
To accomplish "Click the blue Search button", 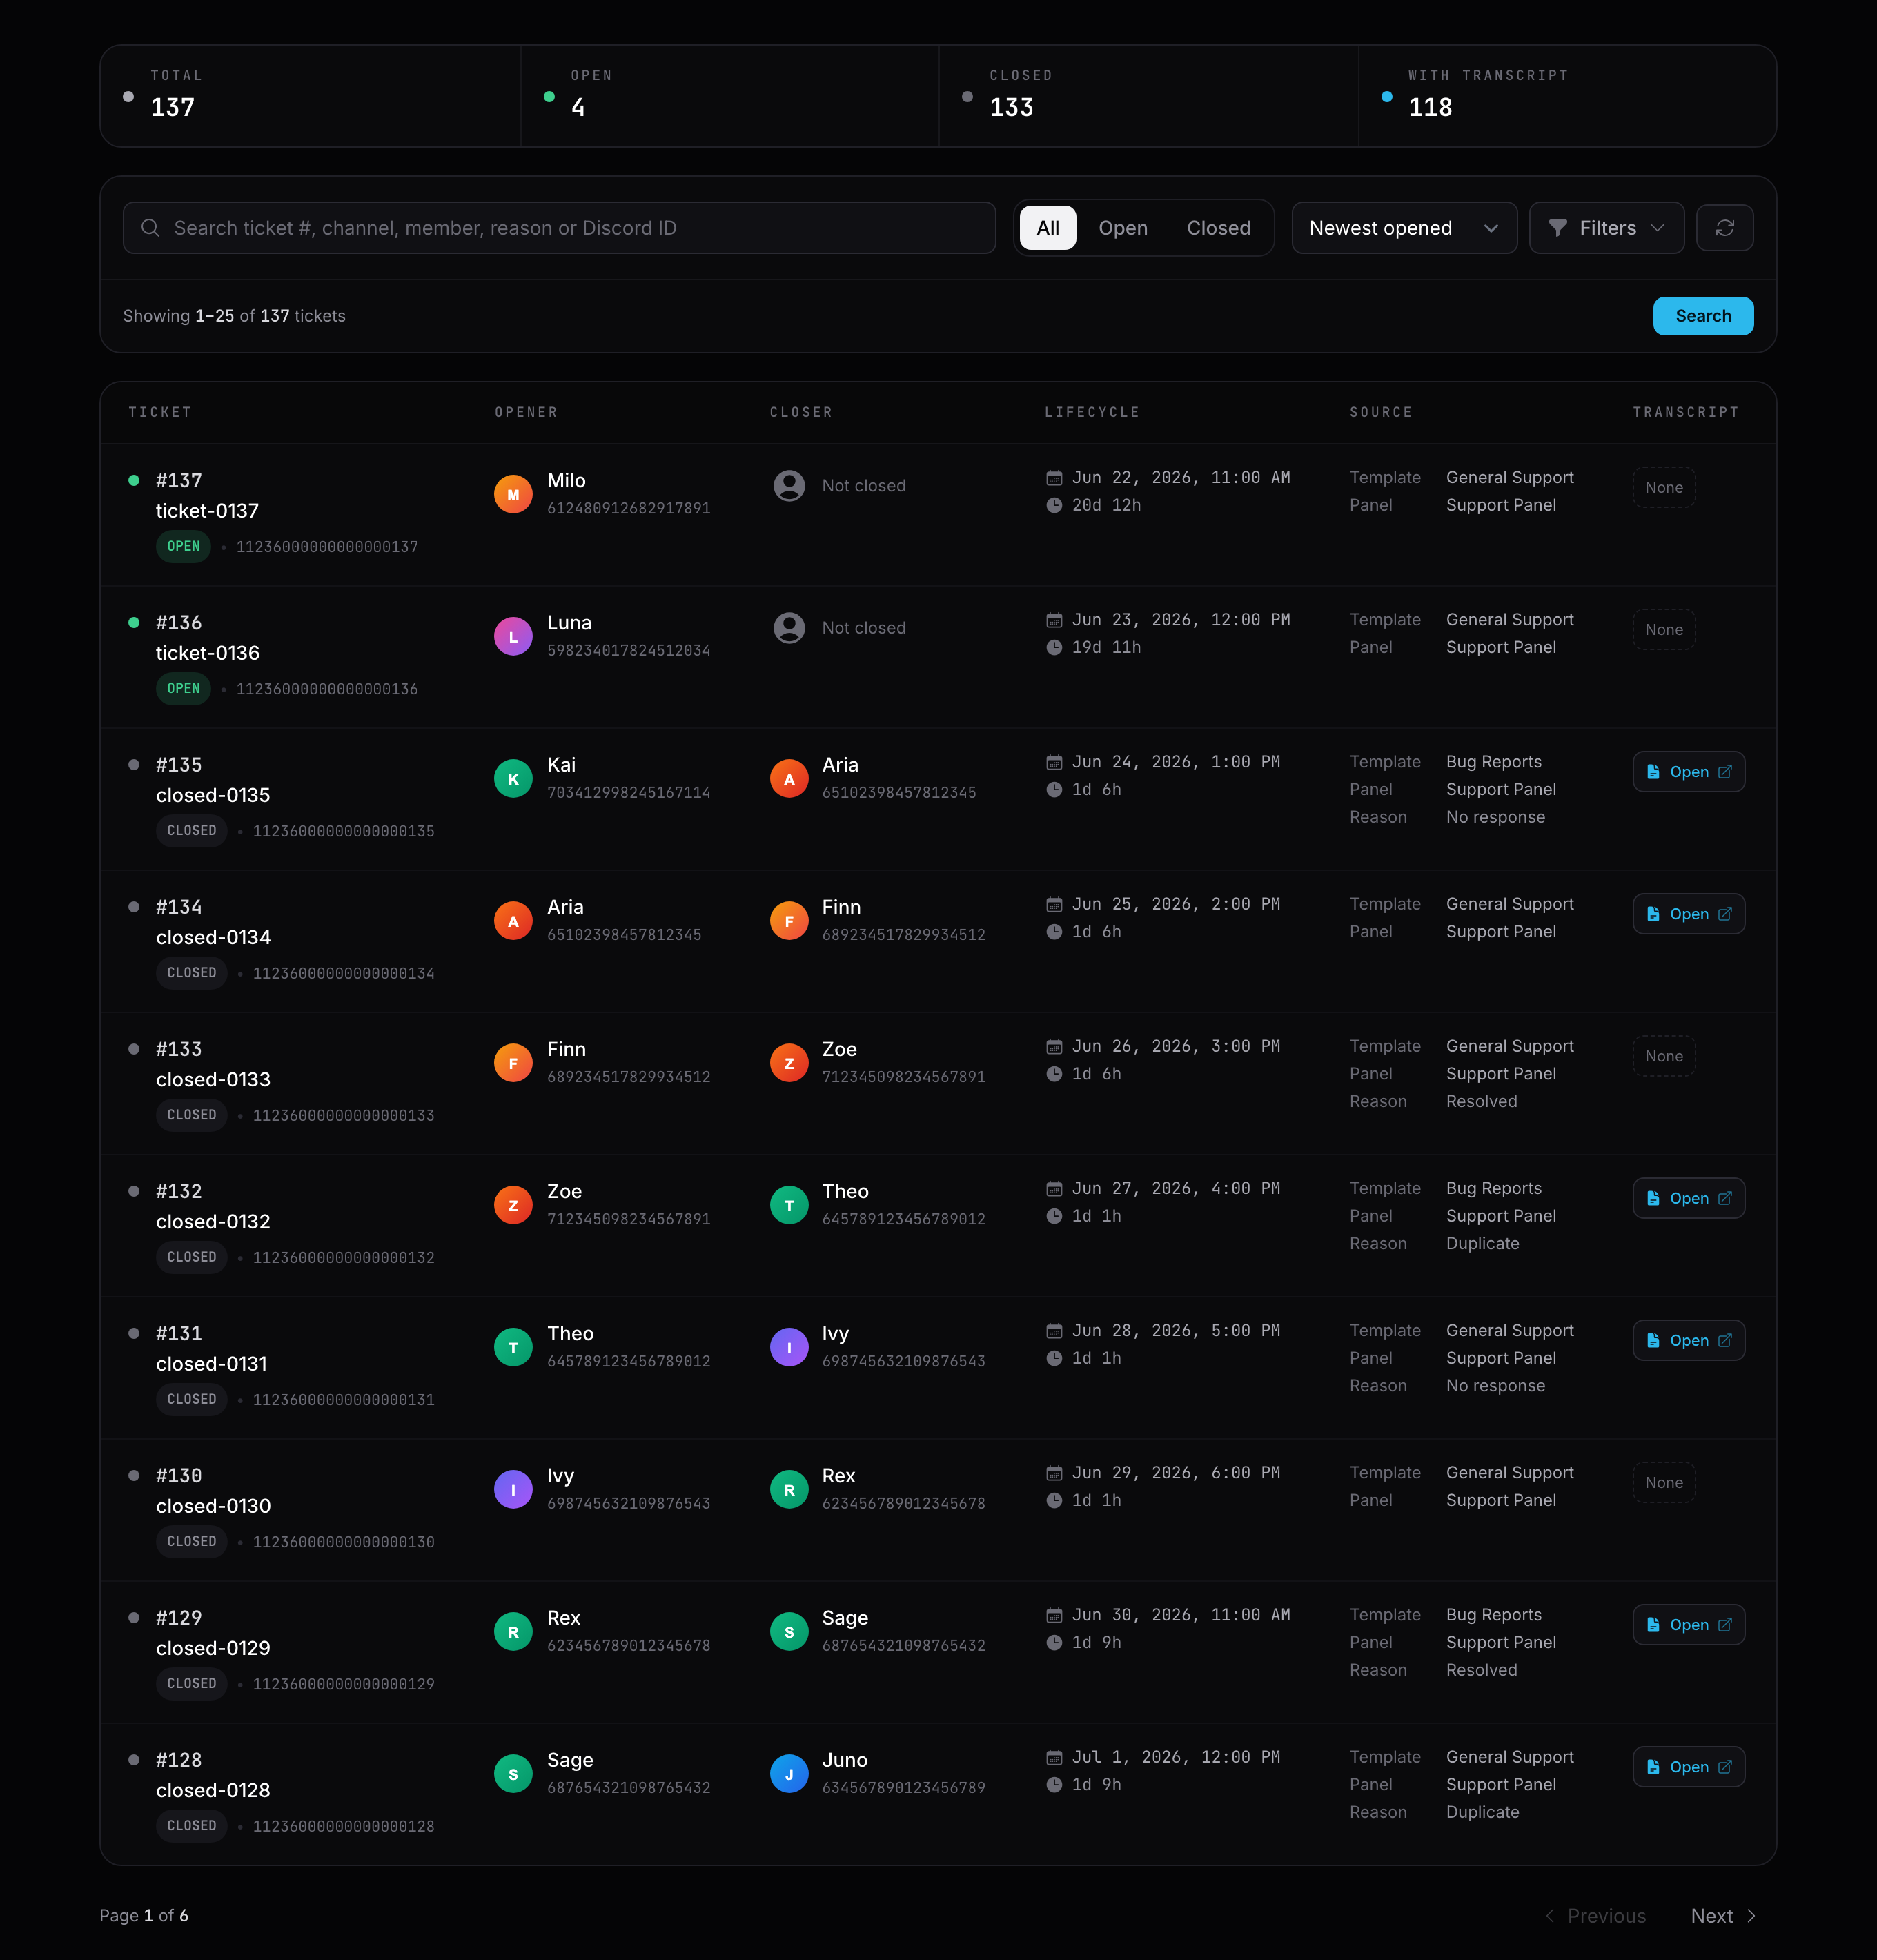I will (1702, 316).
